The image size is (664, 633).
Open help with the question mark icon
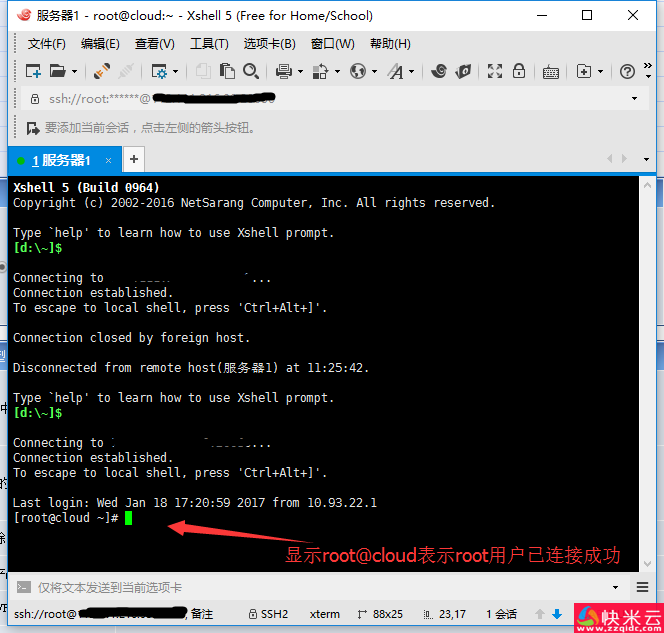point(627,72)
